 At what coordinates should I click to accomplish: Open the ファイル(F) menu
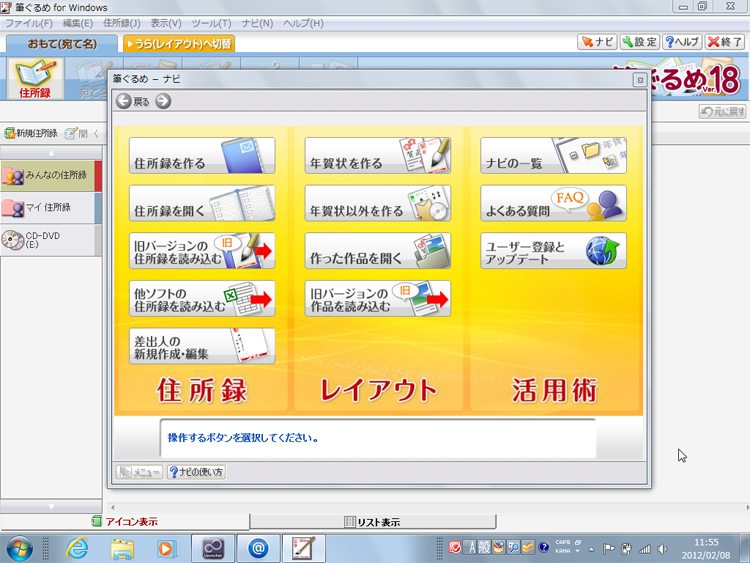click(29, 23)
